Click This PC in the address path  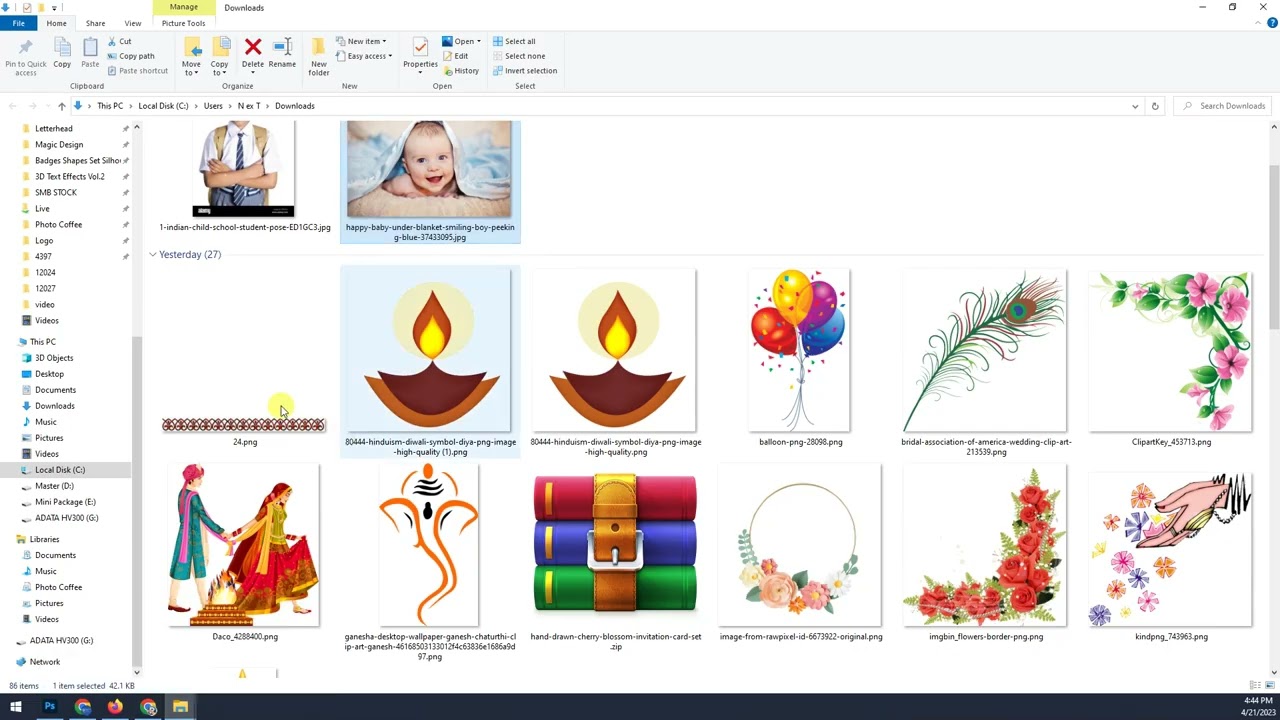110,106
